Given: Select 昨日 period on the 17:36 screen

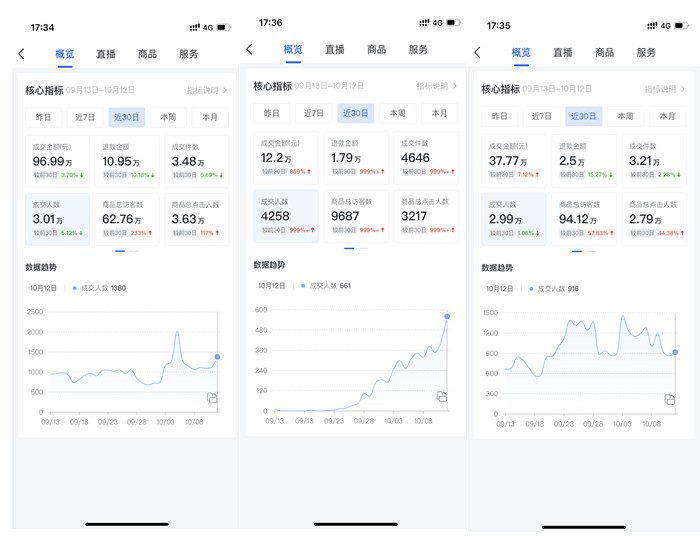Looking at the screenshot, I should click(271, 113).
